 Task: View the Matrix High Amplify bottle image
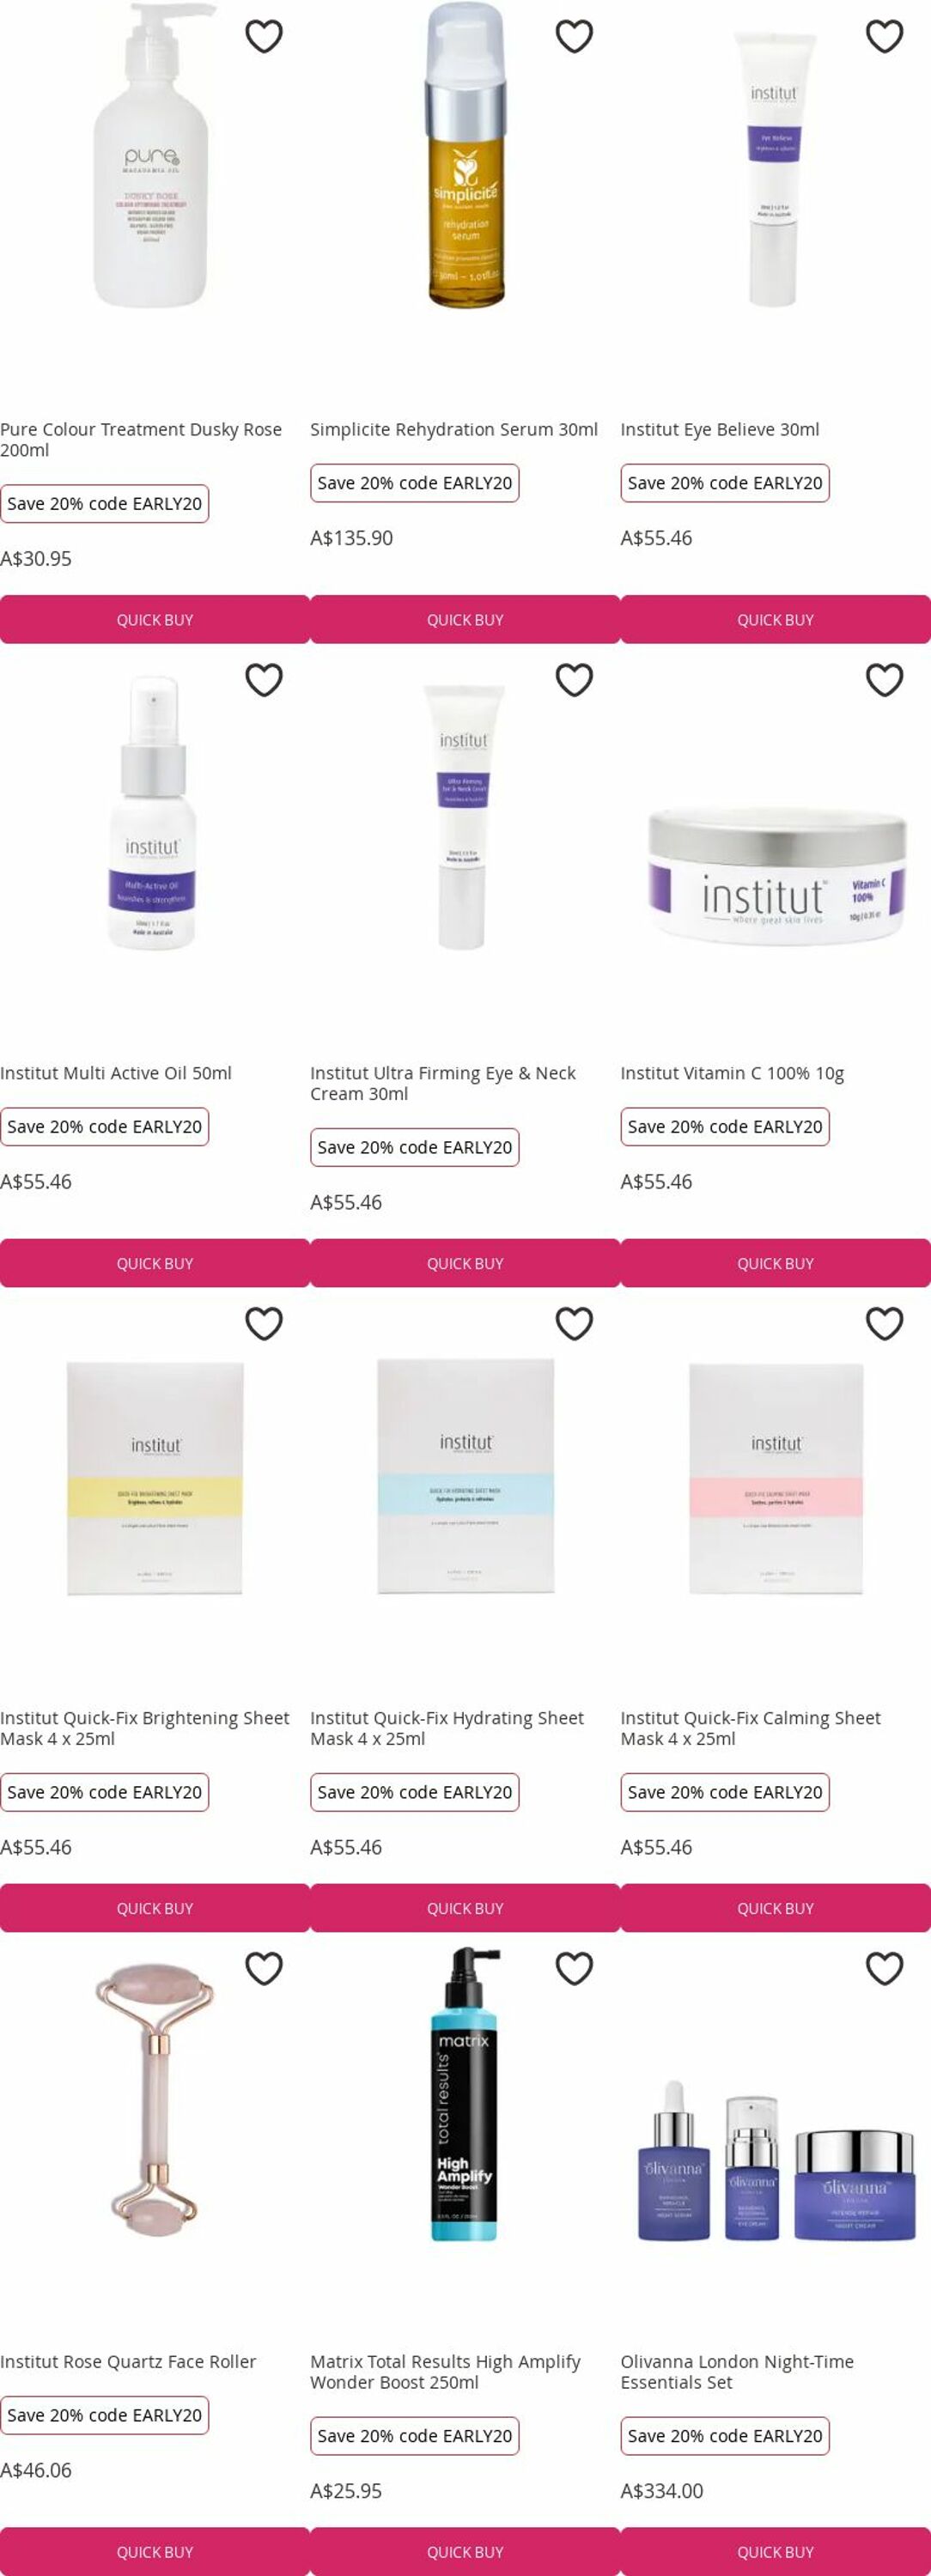coord(464,2095)
